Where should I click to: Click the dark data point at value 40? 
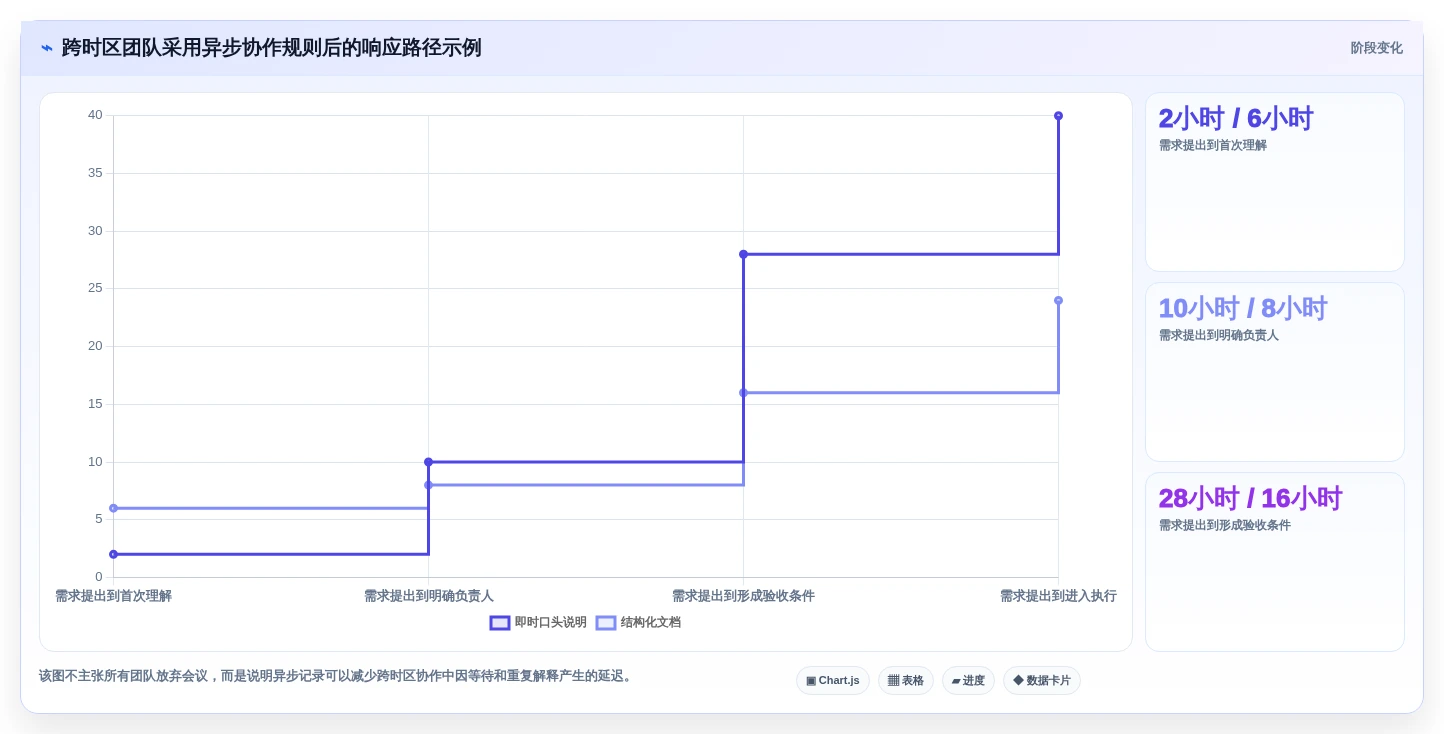(1058, 116)
